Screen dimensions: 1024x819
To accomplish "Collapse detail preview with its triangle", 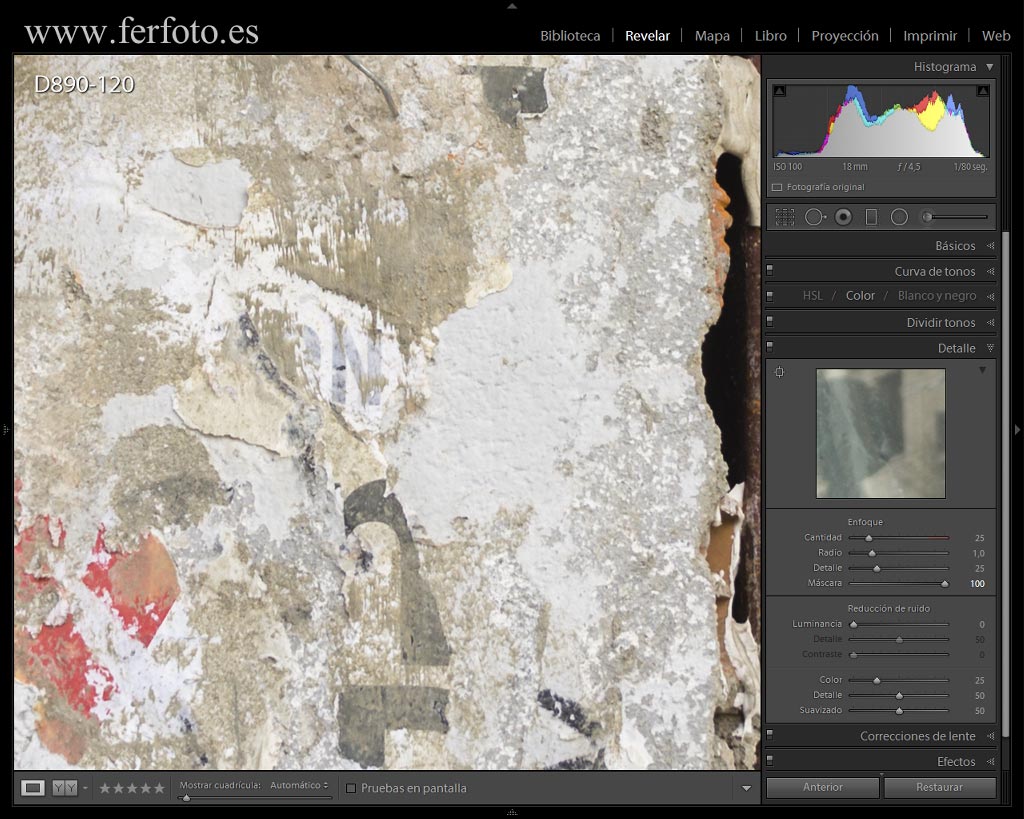I will (982, 370).
